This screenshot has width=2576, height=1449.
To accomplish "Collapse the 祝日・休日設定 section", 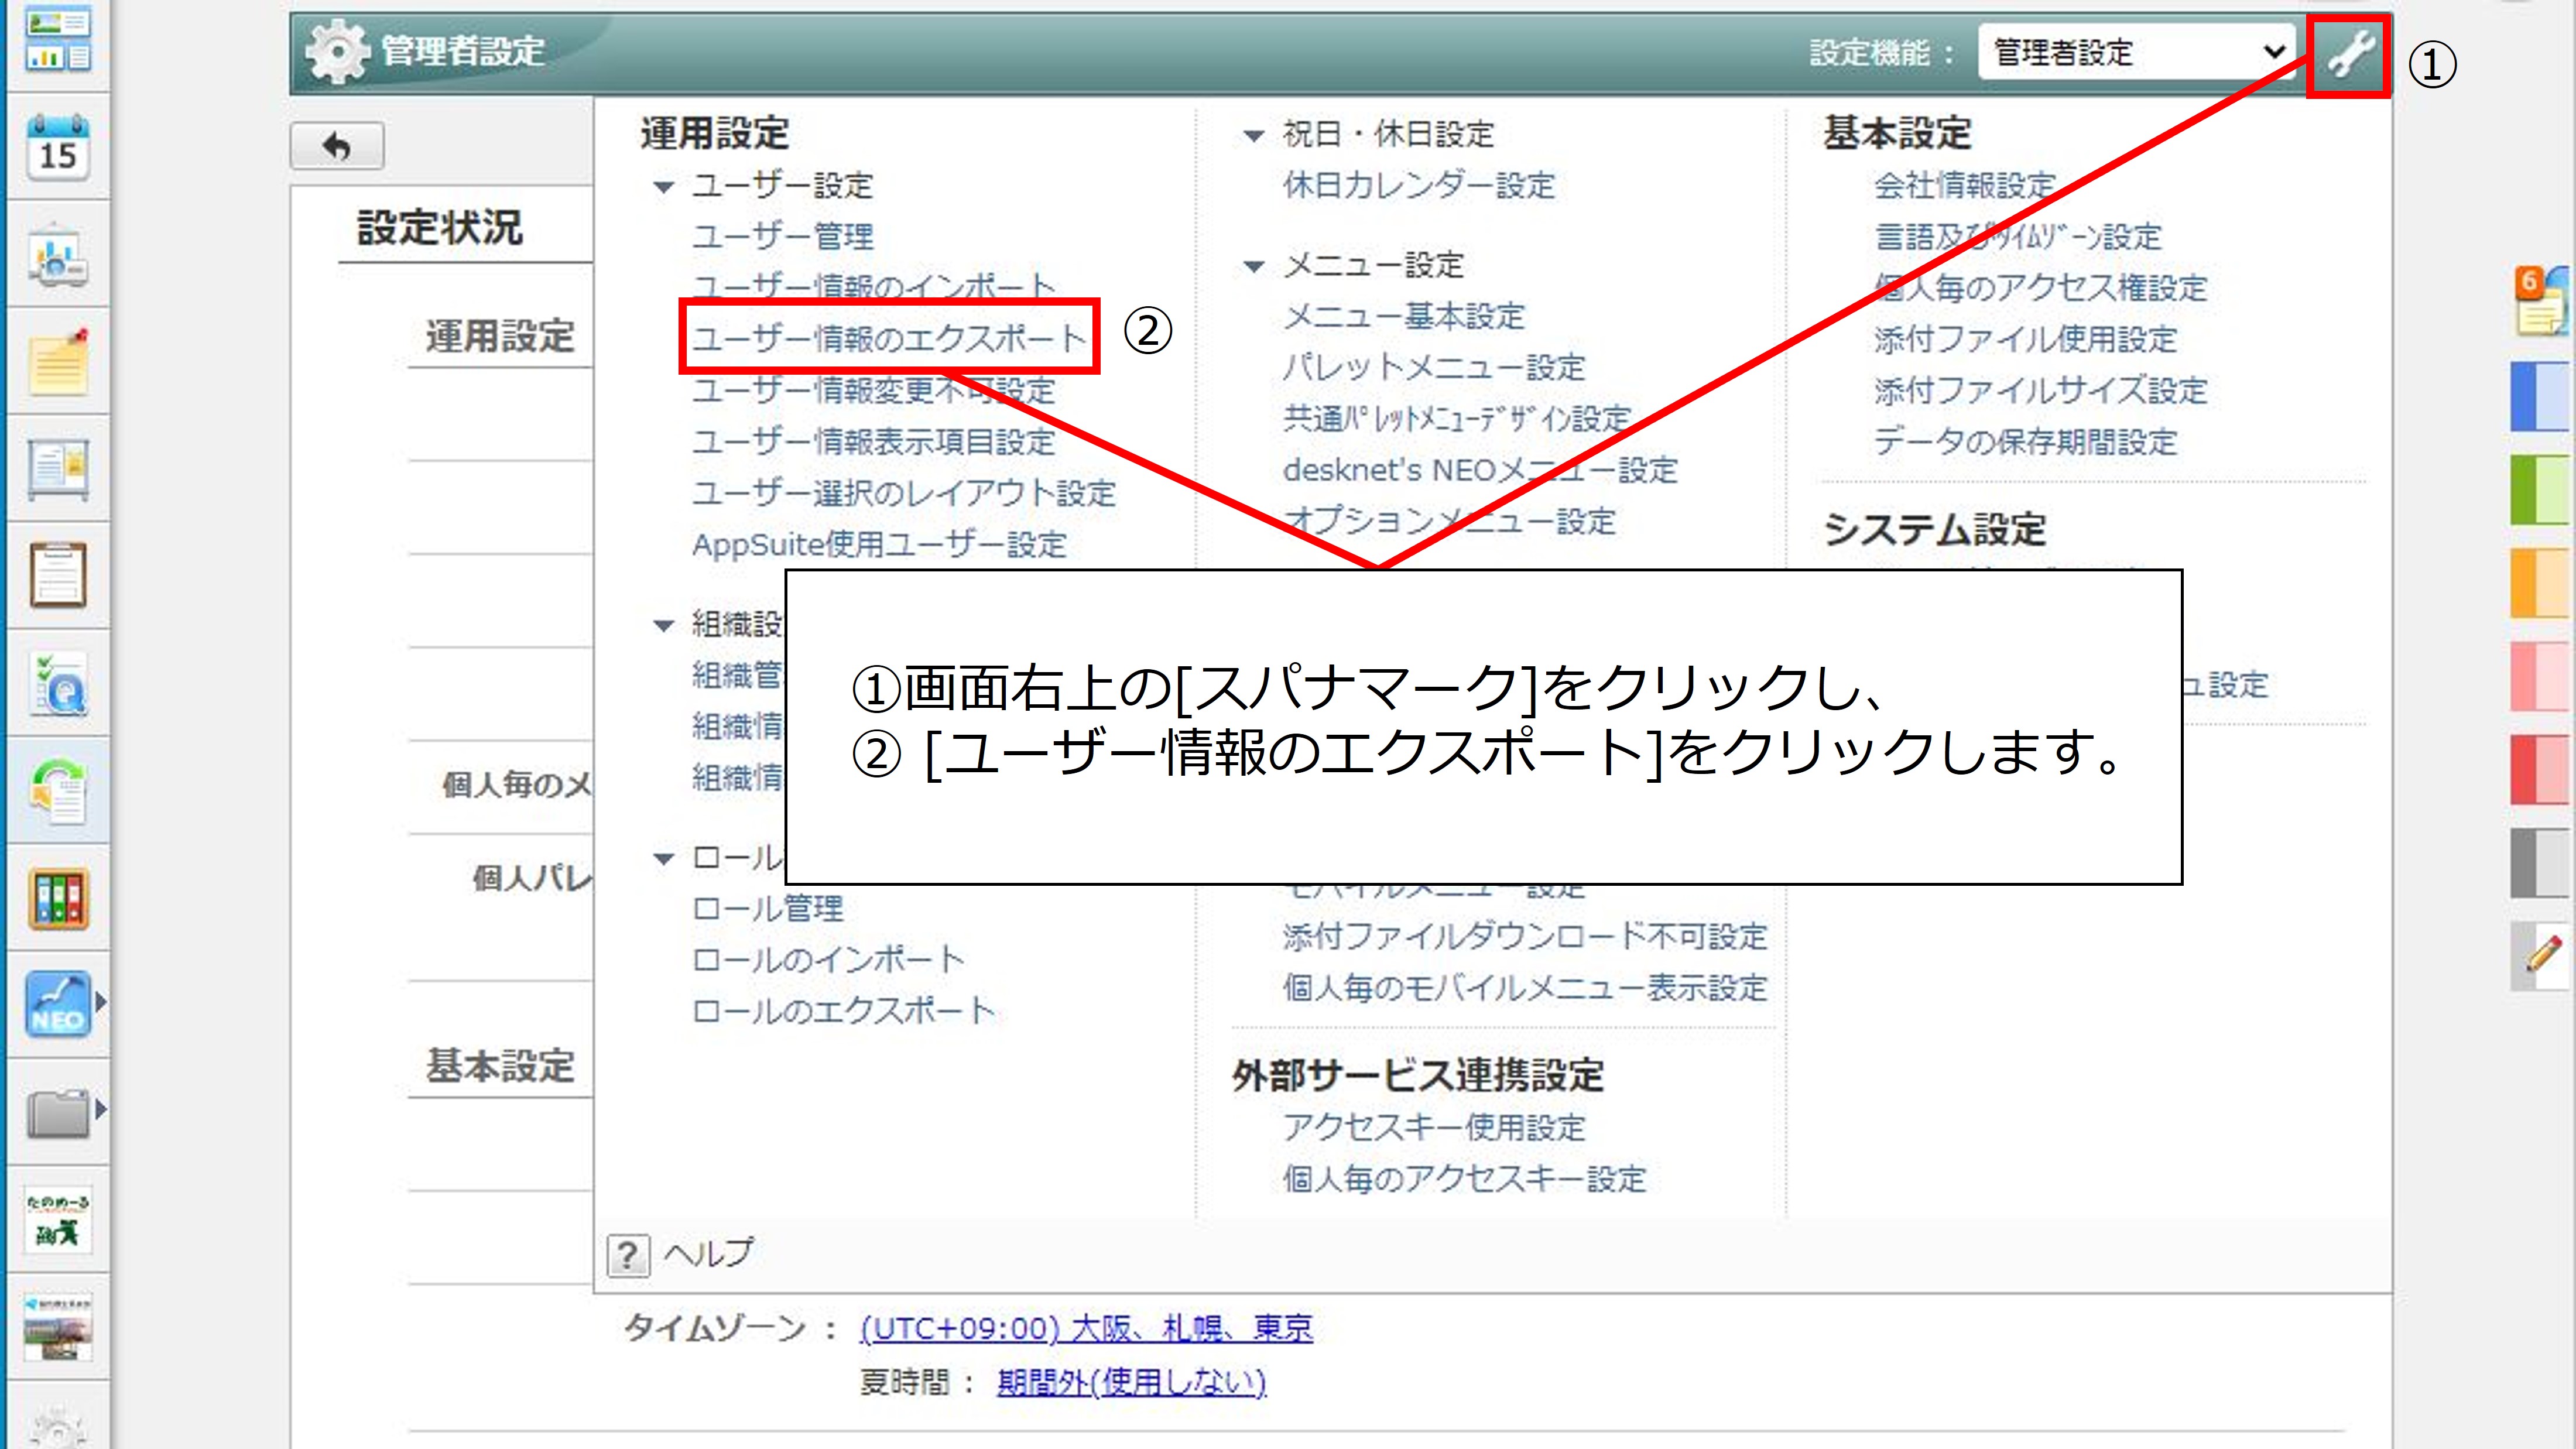I will [x=1253, y=135].
